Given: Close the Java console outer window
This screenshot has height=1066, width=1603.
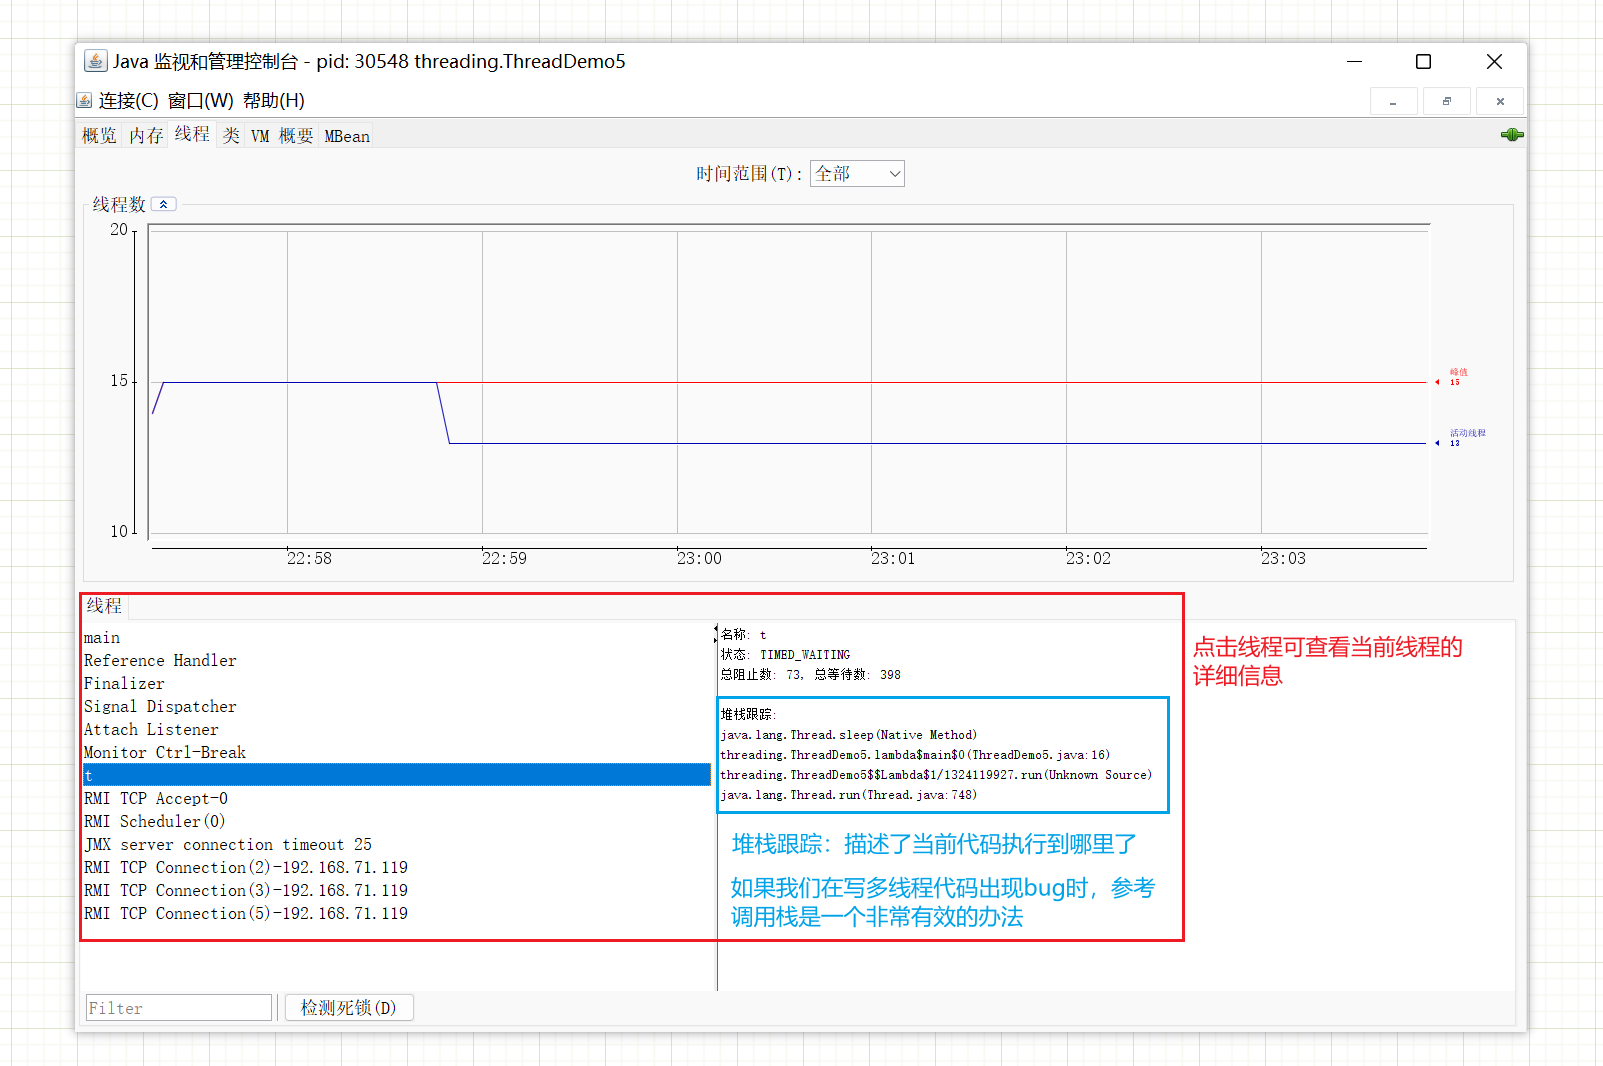Looking at the screenshot, I should 1494,61.
